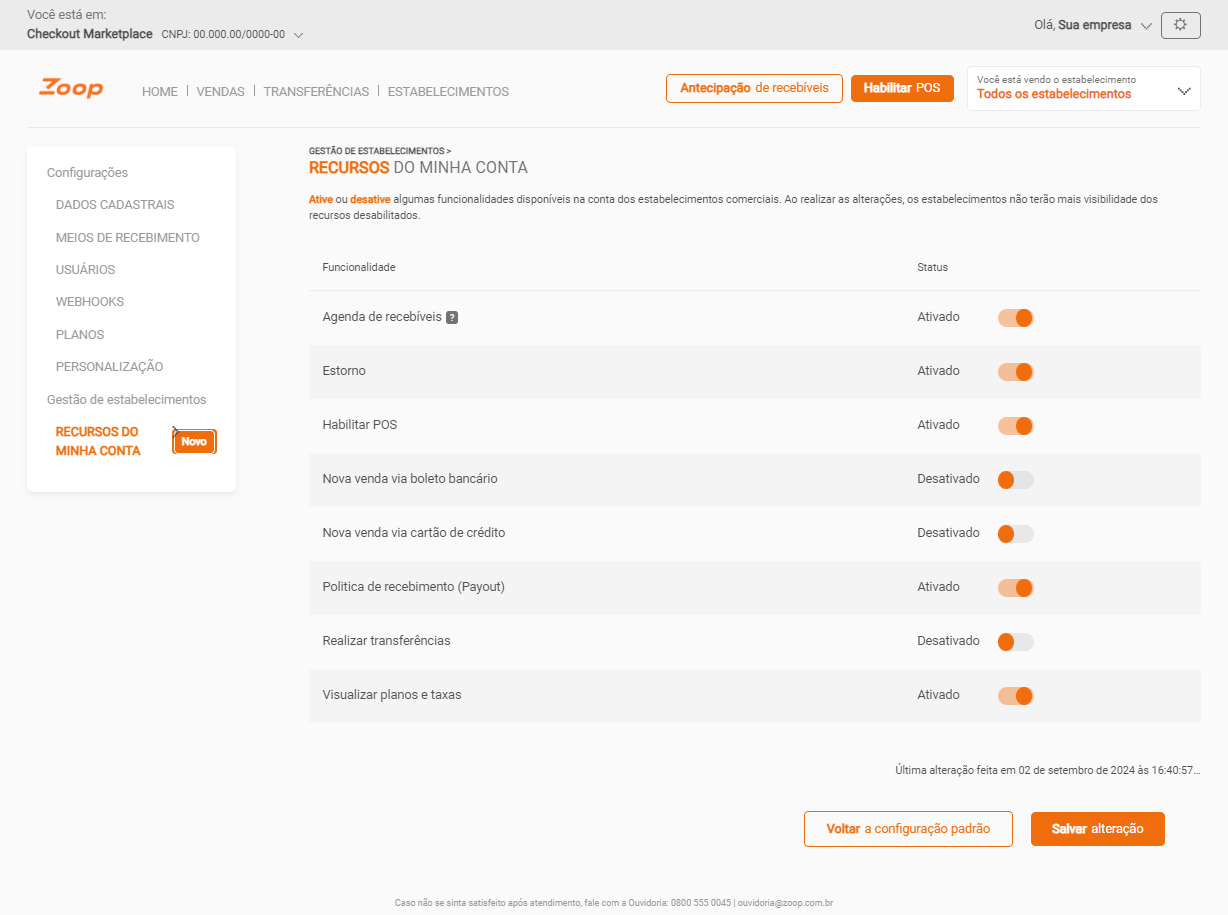Image resolution: width=1228 pixels, height=915 pixels.
Task: Click the Habilitar POS button
Action: point(902,88)
